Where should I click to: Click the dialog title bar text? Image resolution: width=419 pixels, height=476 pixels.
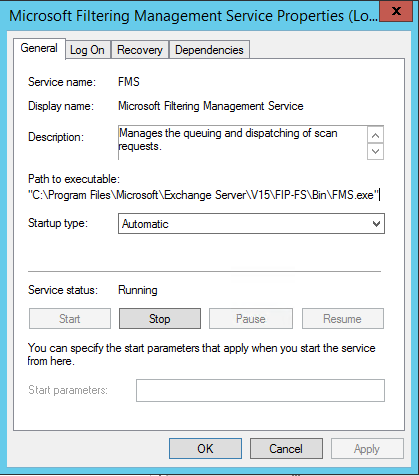[194, 16]
